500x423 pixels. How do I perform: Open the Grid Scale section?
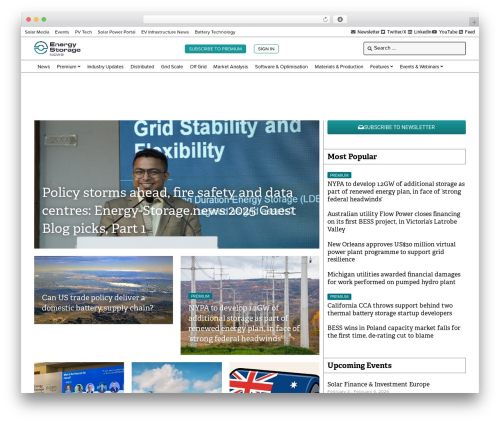coord(172,67)
